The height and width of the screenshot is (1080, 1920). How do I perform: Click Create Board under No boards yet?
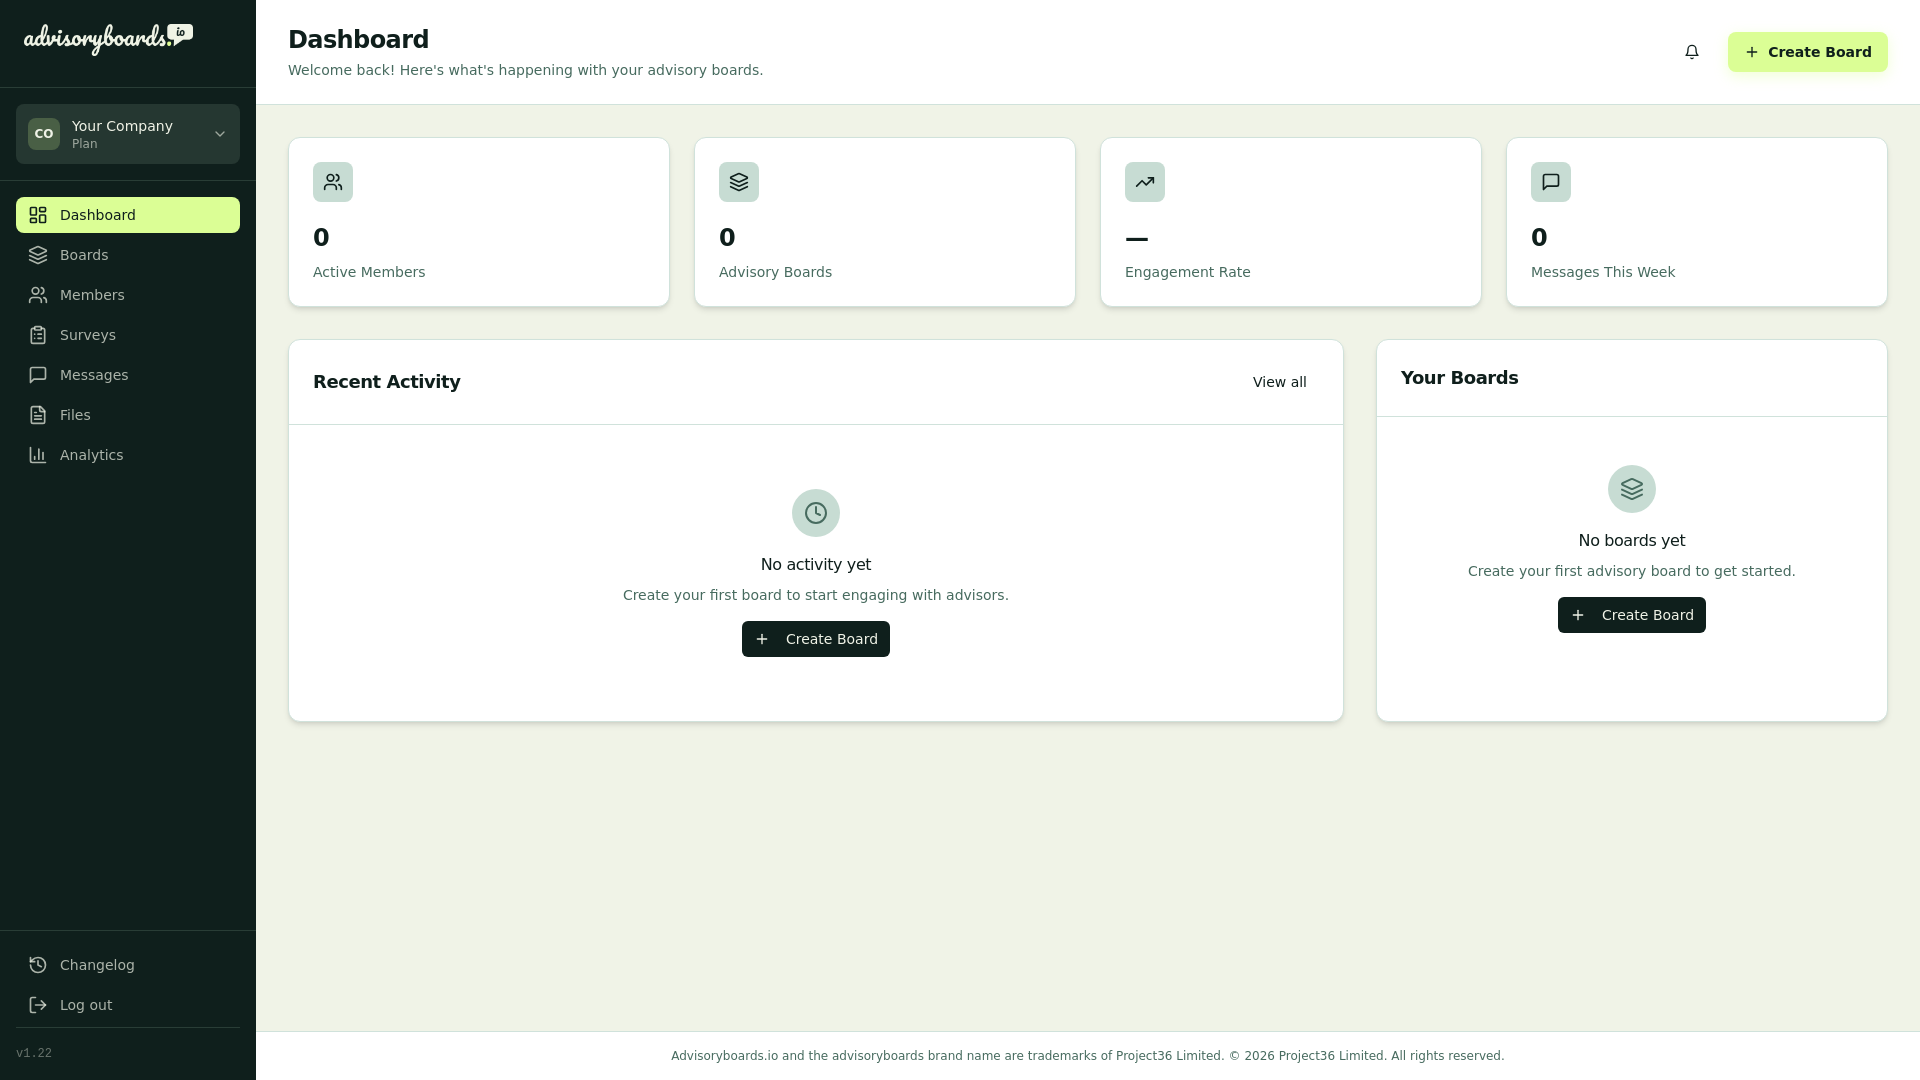click(1632, 615)
